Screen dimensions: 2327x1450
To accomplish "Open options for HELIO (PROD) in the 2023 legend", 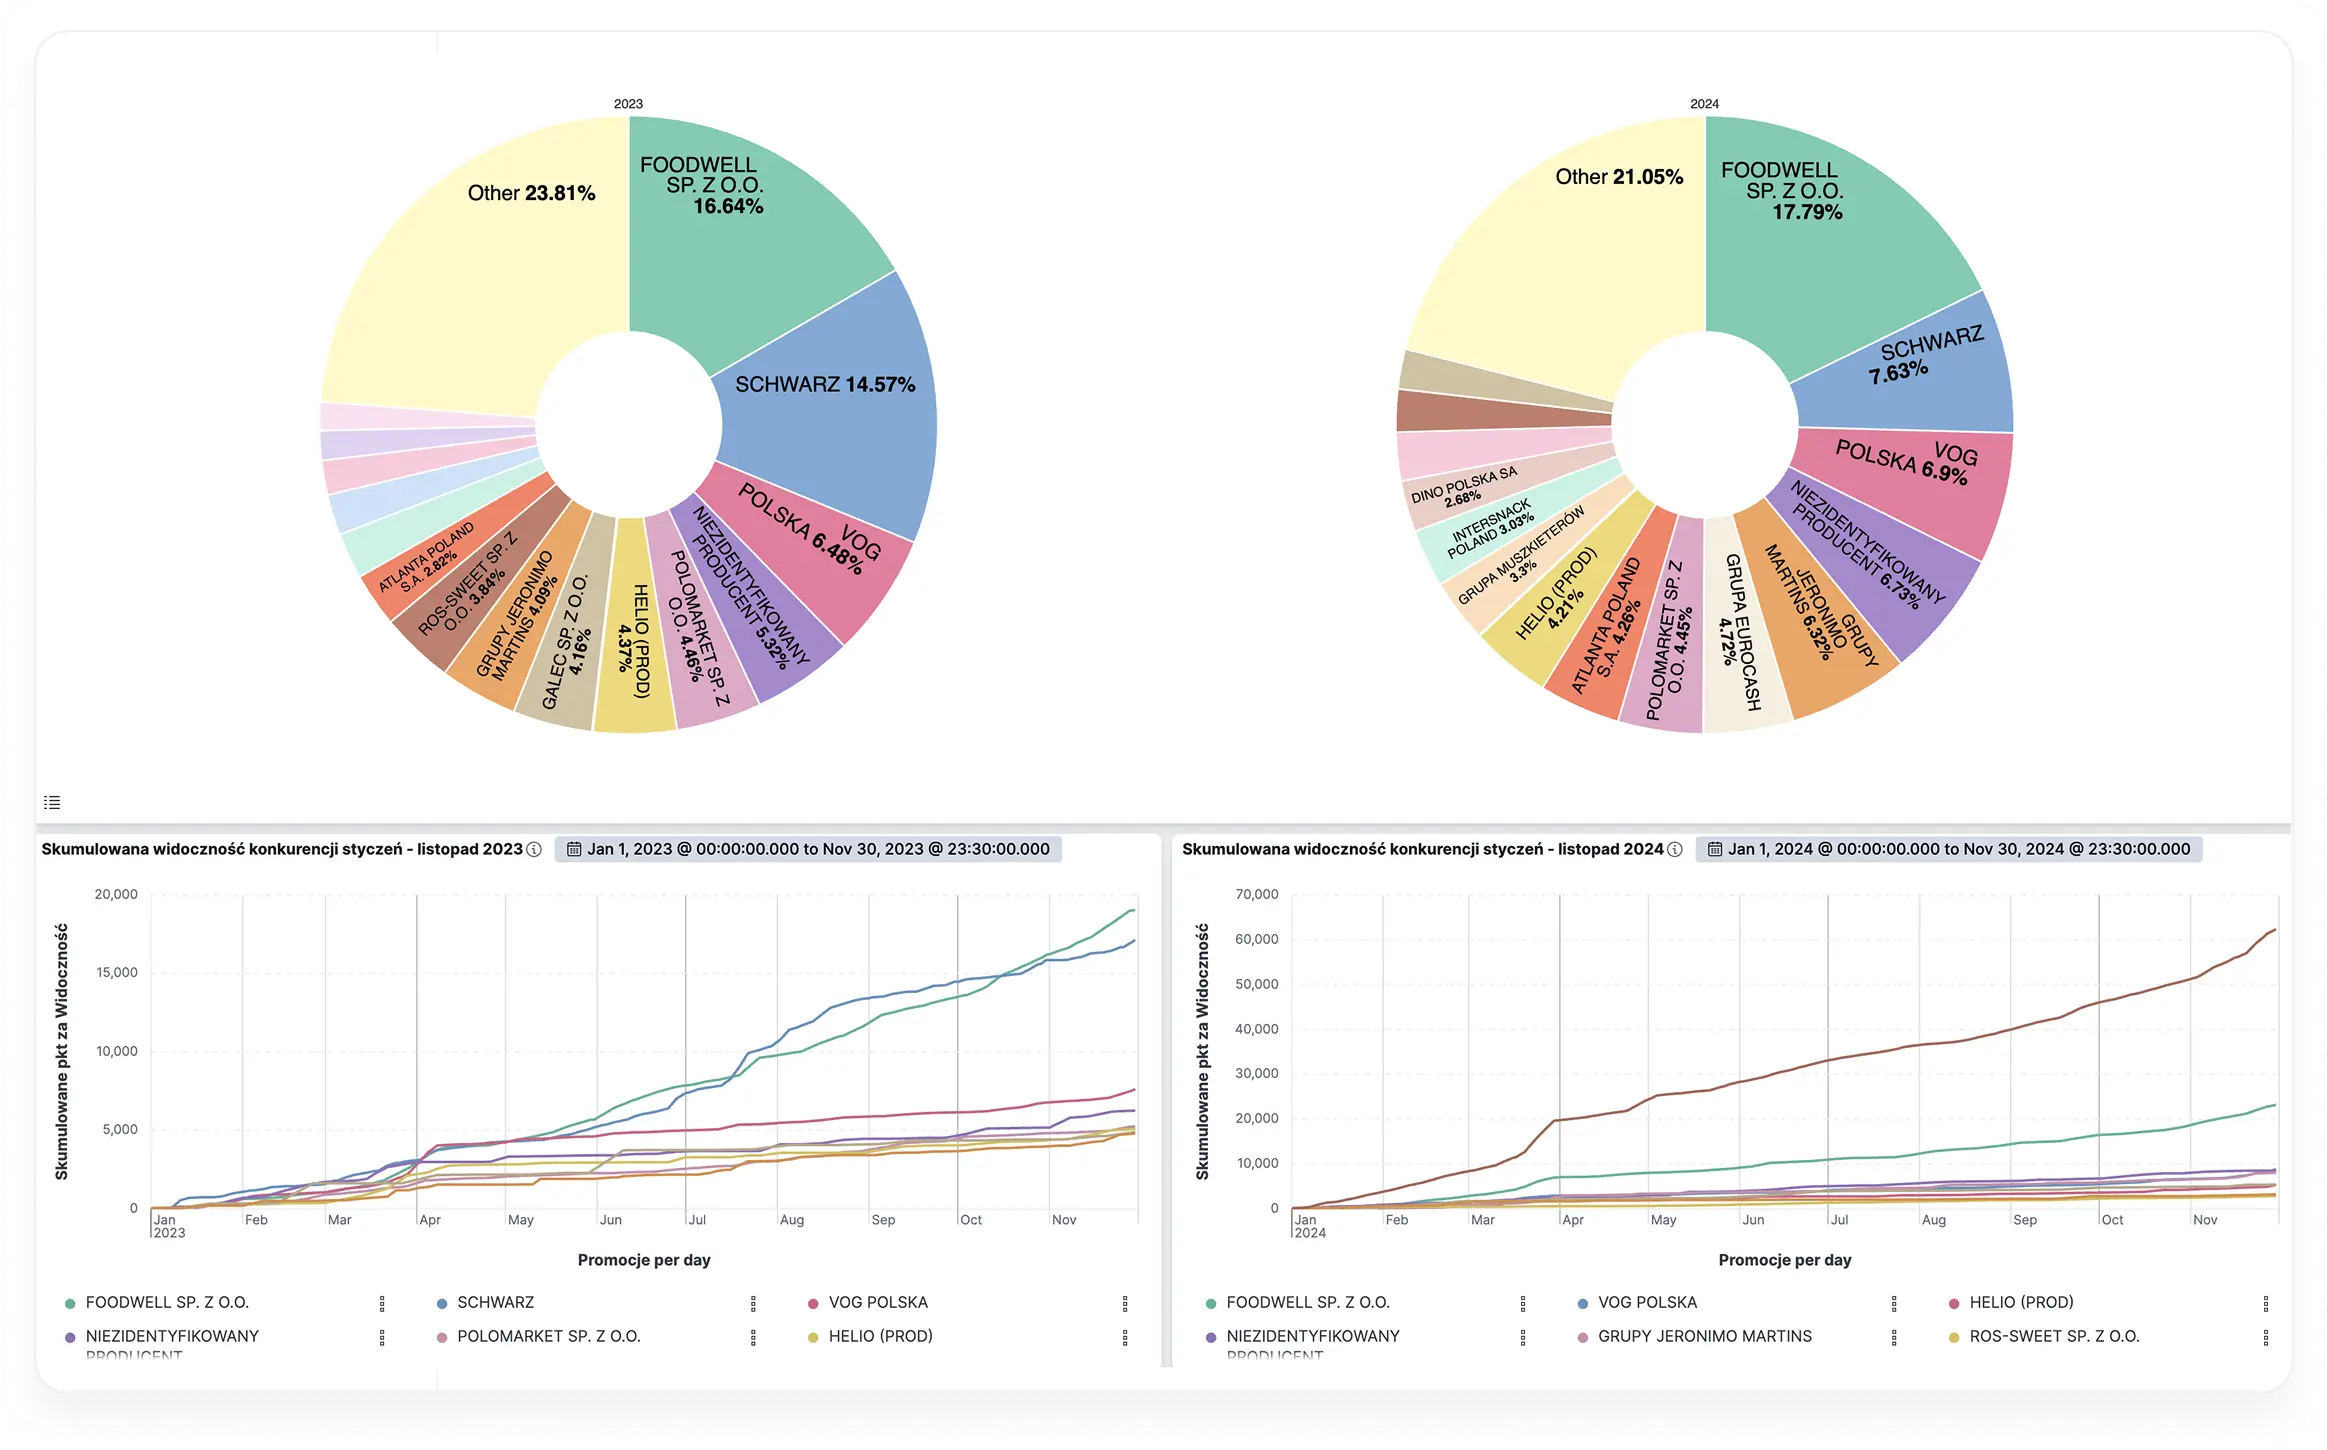I will 1125,1337.
